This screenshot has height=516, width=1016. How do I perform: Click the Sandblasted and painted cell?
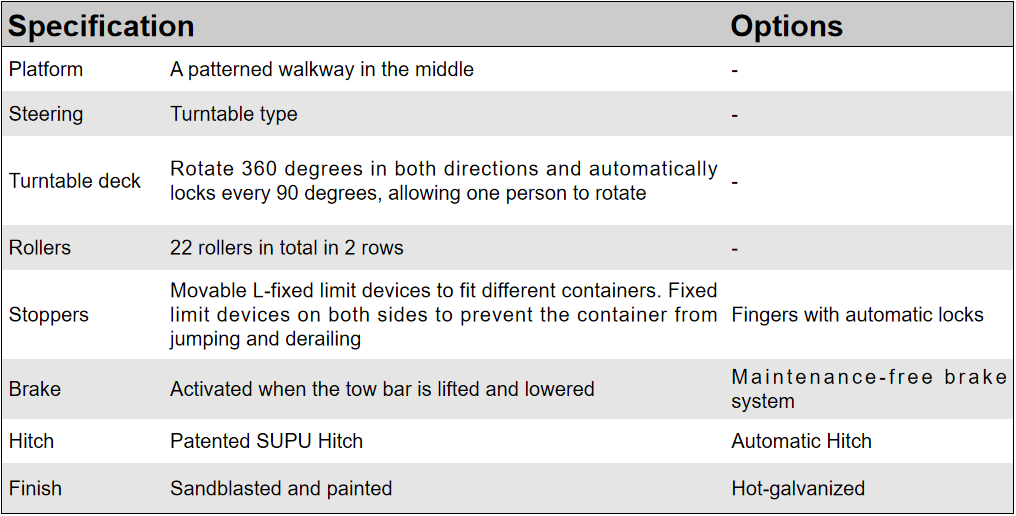(281, 489)
